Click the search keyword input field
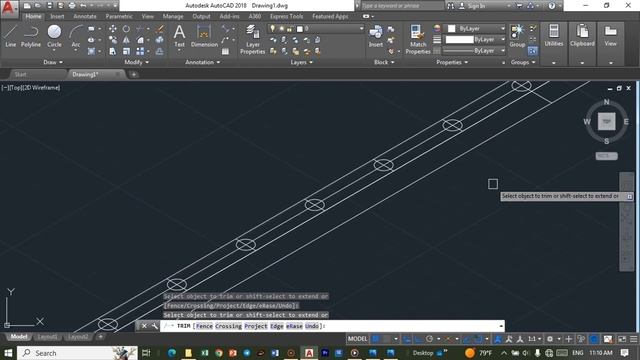Viewport: 640px width, 360px height. click(x=402, y=6)
